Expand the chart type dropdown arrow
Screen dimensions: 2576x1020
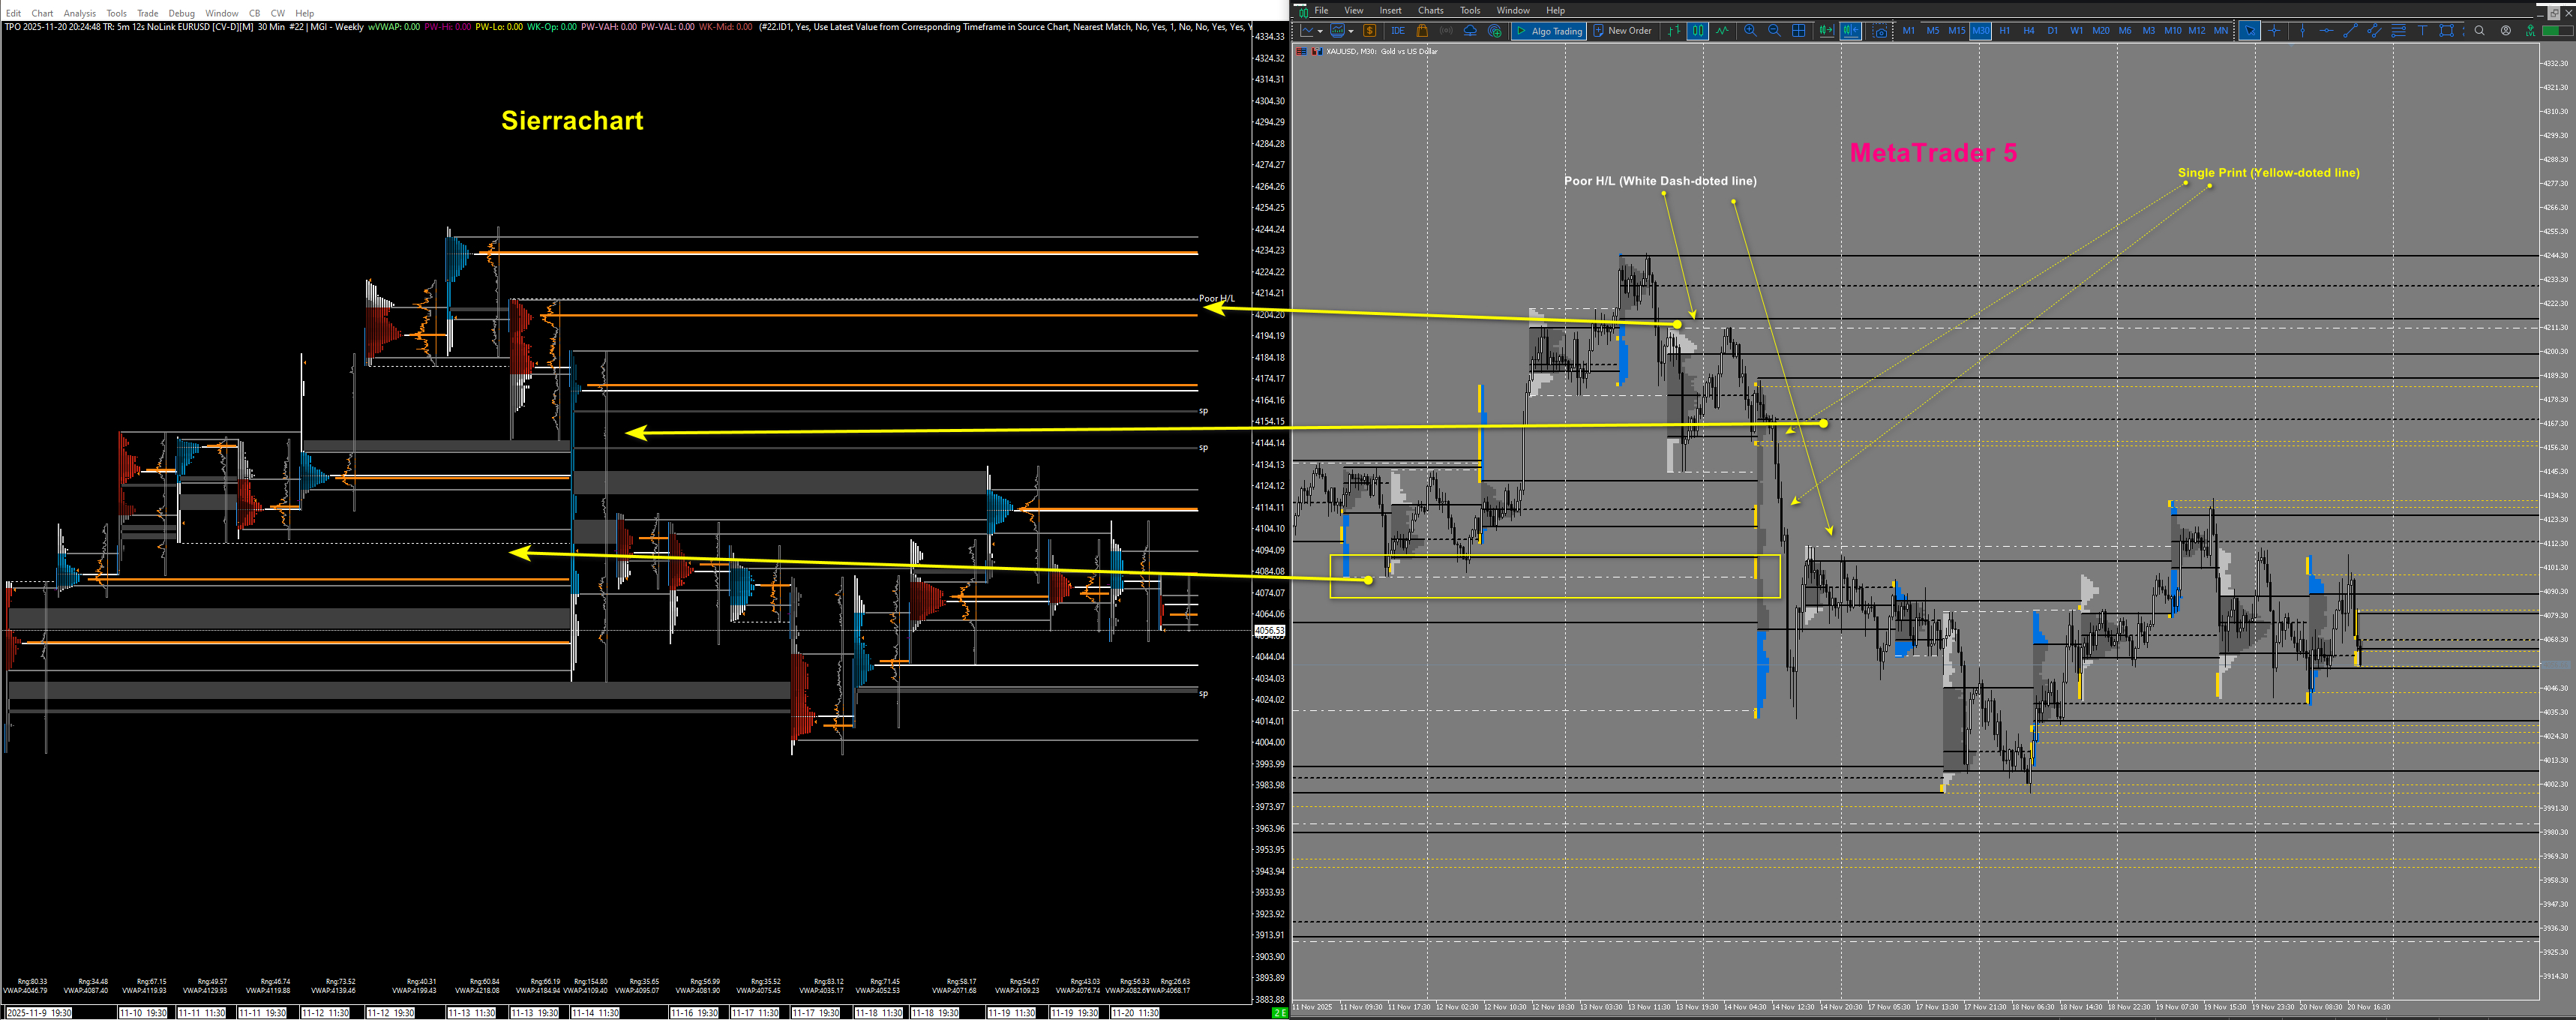[1320, 31]
